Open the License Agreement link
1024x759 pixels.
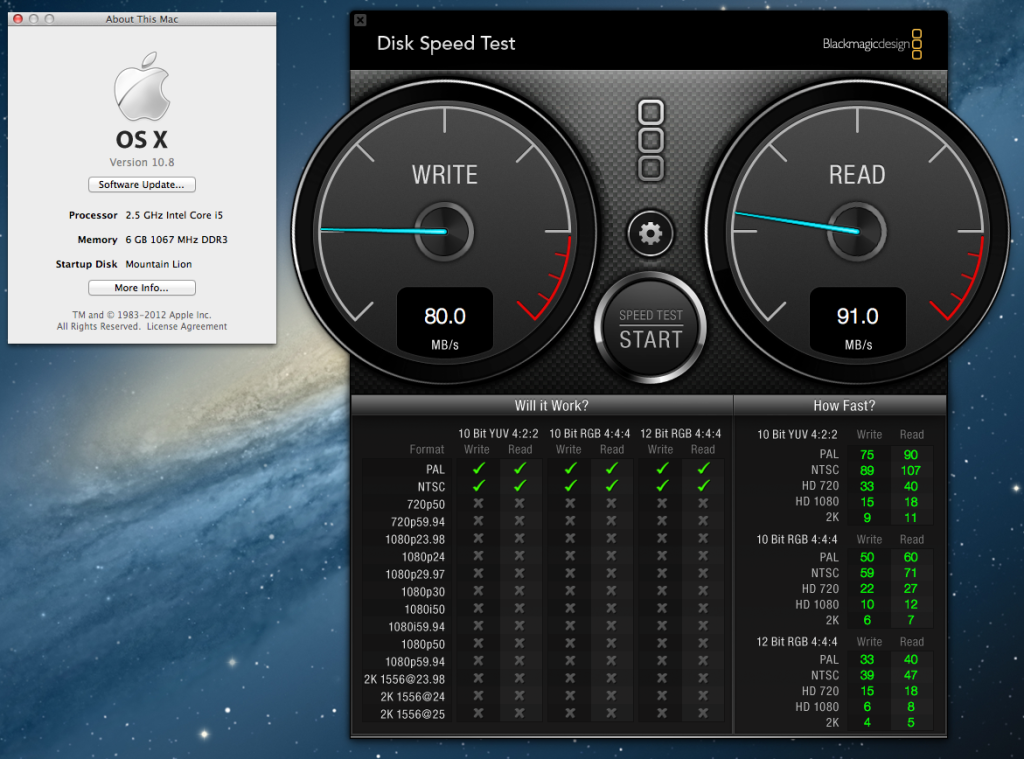click(187, 327)
